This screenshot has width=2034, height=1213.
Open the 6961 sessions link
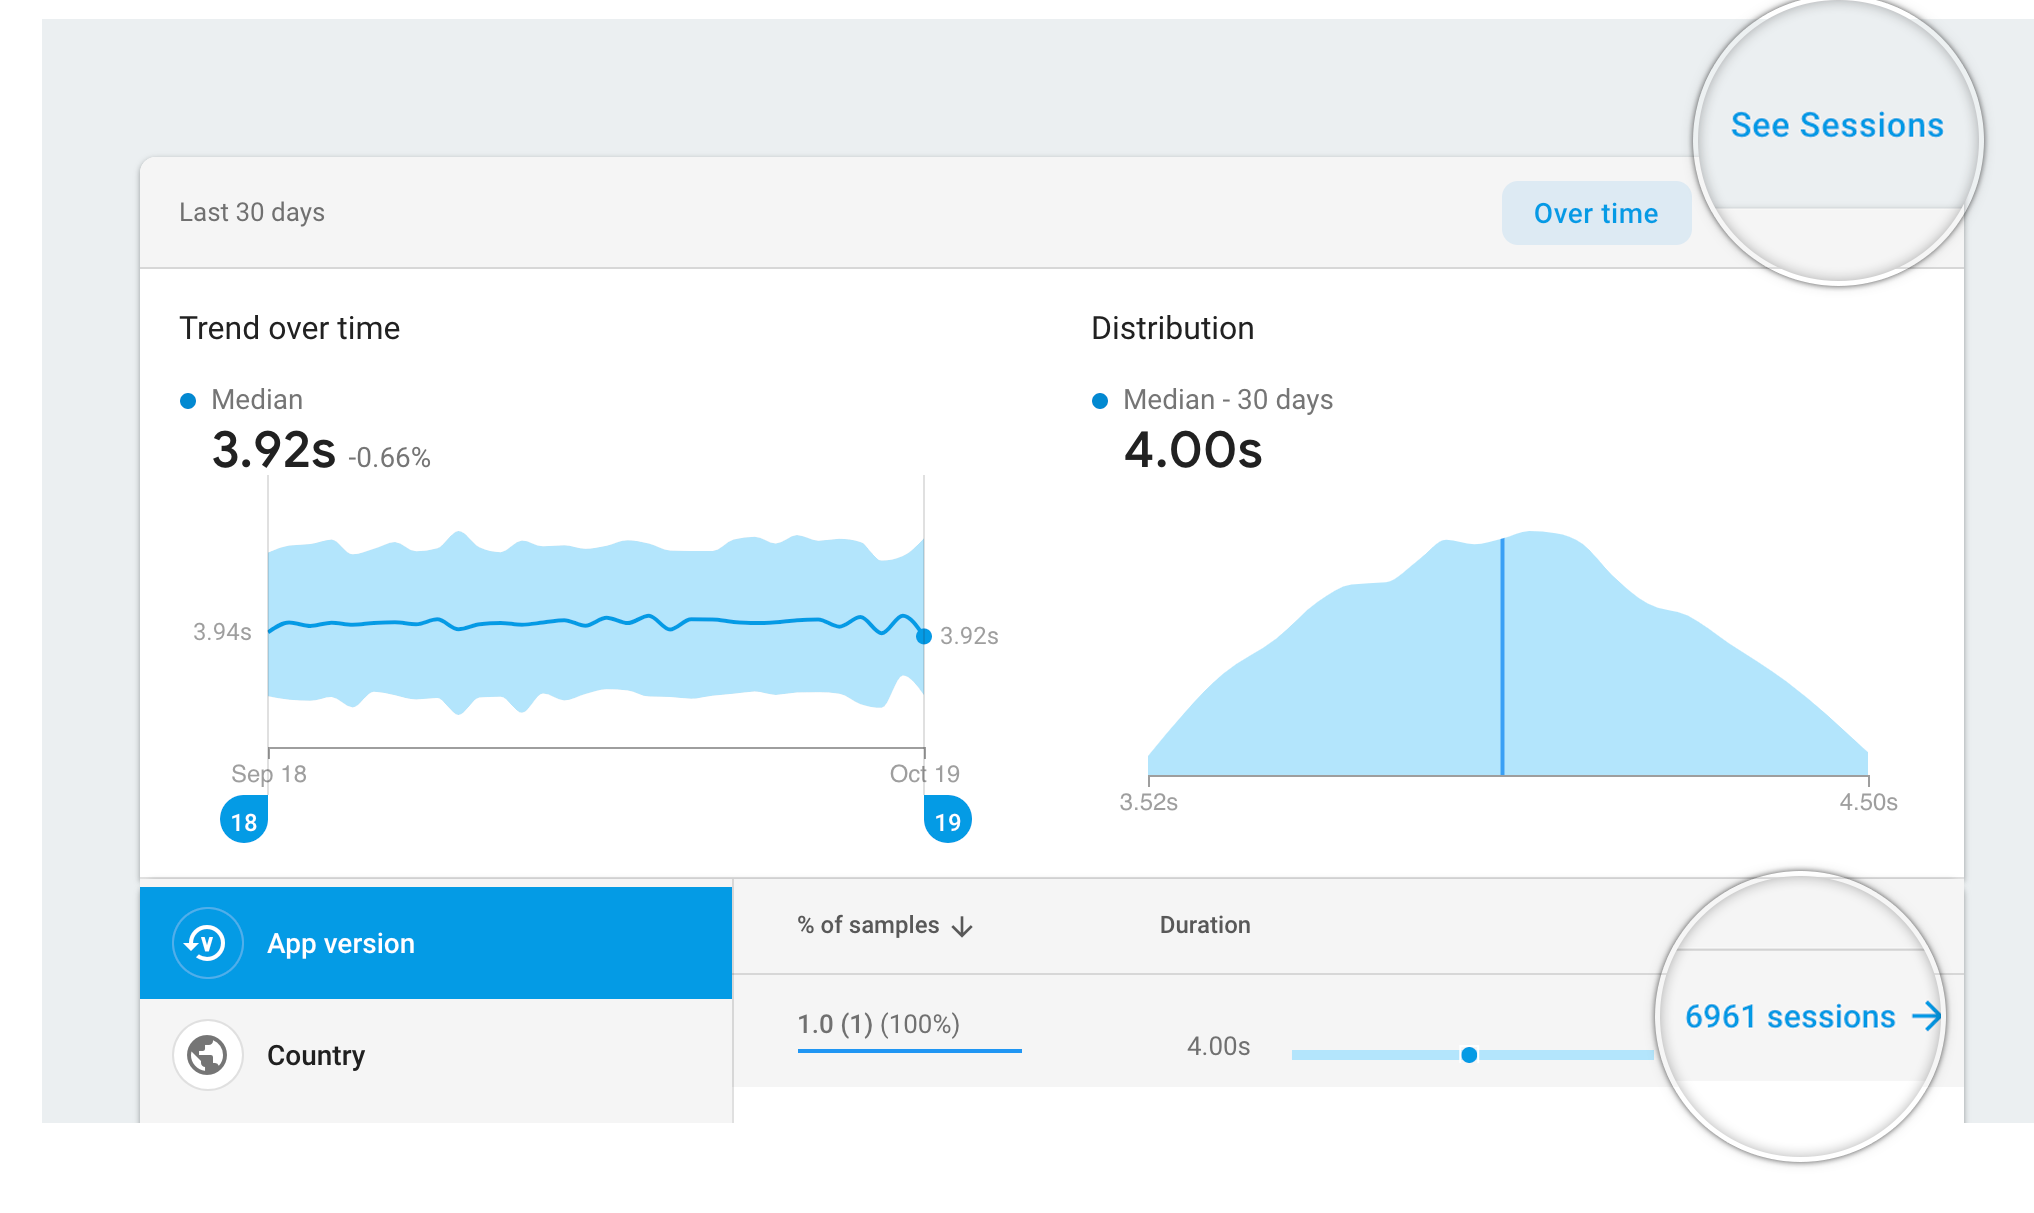click(1789, 1017)
